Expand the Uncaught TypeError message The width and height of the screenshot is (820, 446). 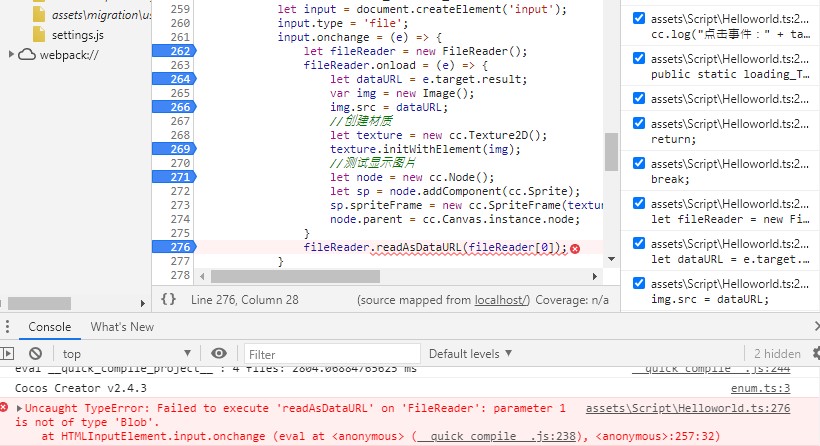point(19,408)
